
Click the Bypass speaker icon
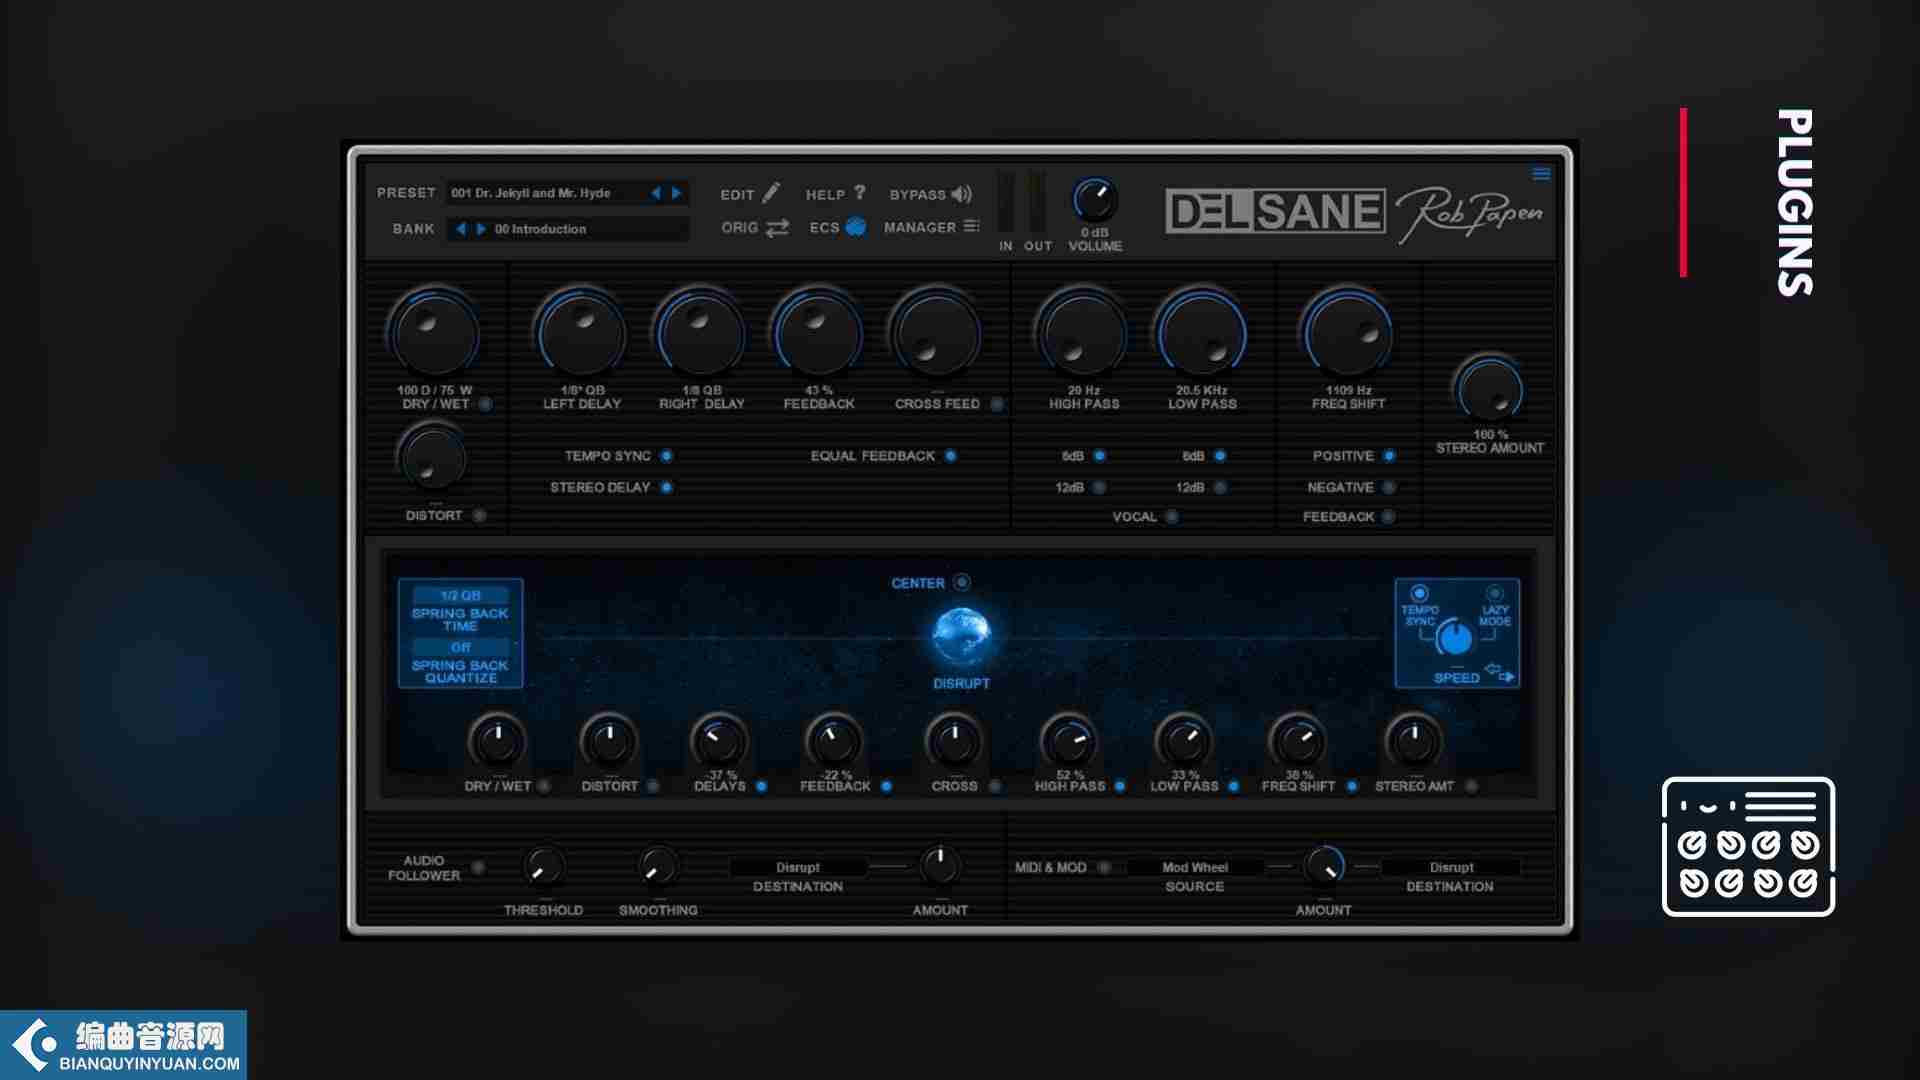961,194
